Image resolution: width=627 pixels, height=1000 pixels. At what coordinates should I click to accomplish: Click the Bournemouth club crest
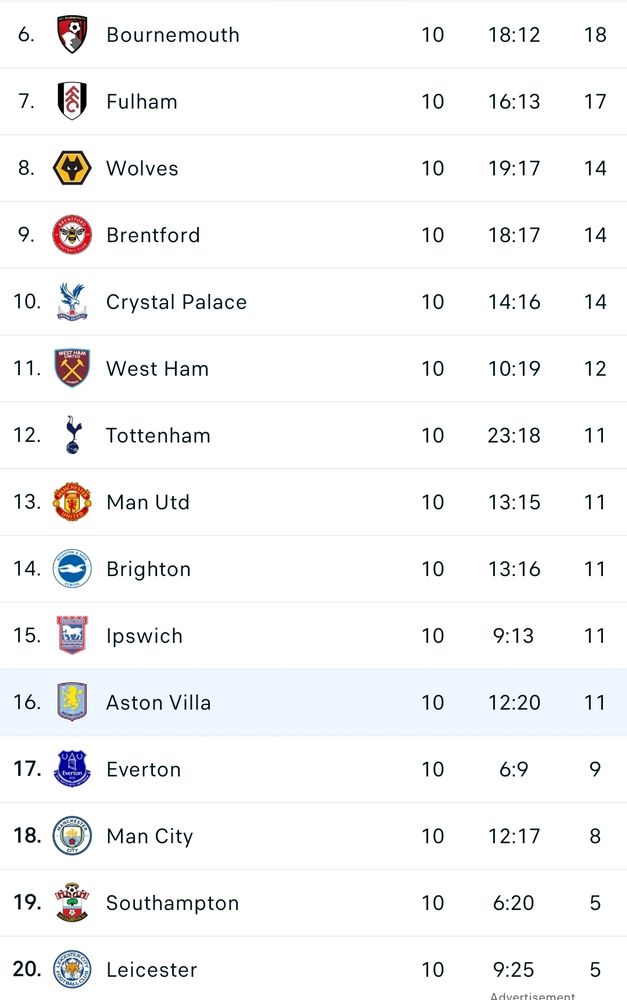point(72,34)
